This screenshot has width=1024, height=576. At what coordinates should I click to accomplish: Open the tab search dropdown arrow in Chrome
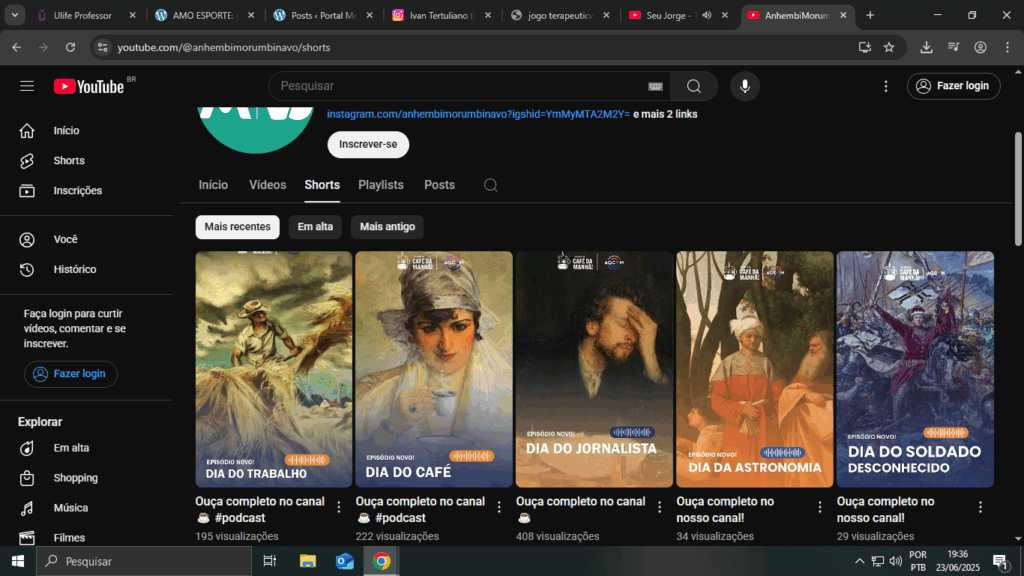[15, 15]
